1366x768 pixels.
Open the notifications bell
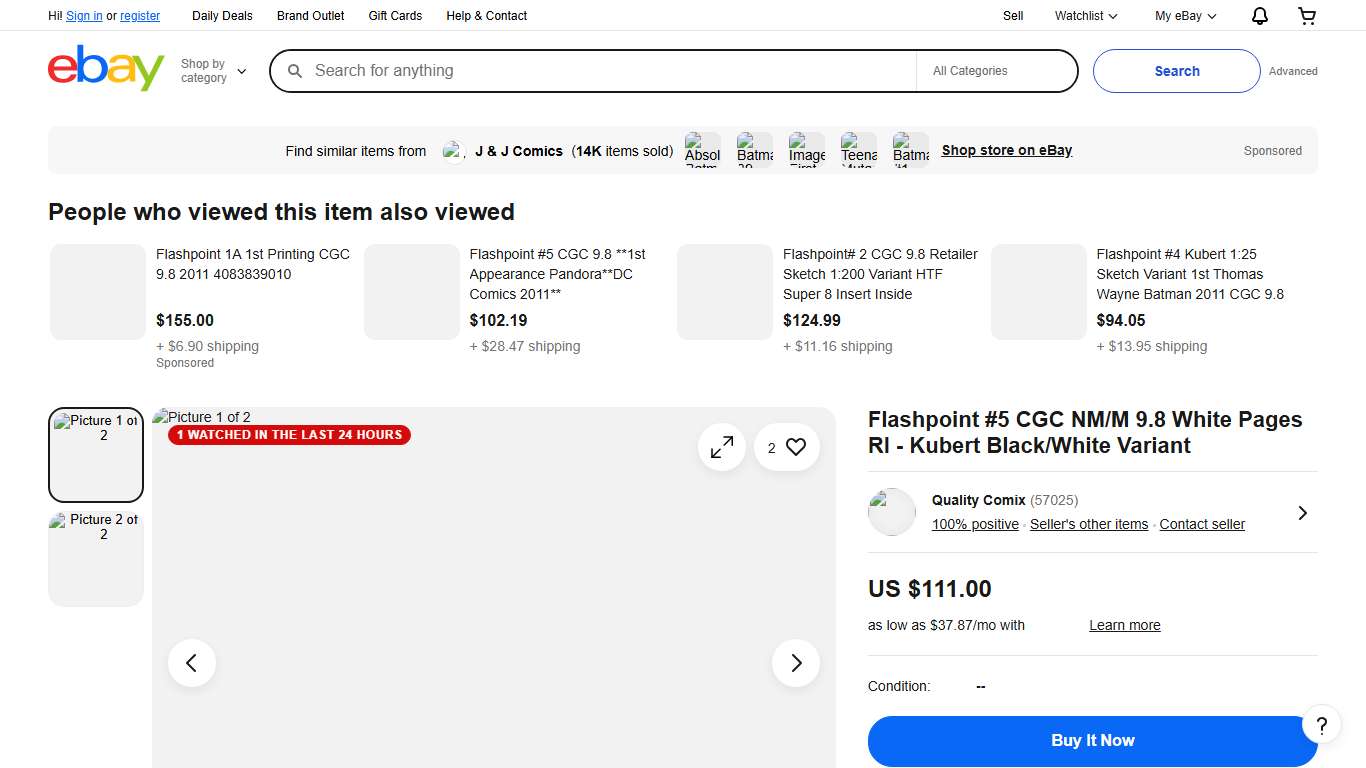pos(1260,16)
